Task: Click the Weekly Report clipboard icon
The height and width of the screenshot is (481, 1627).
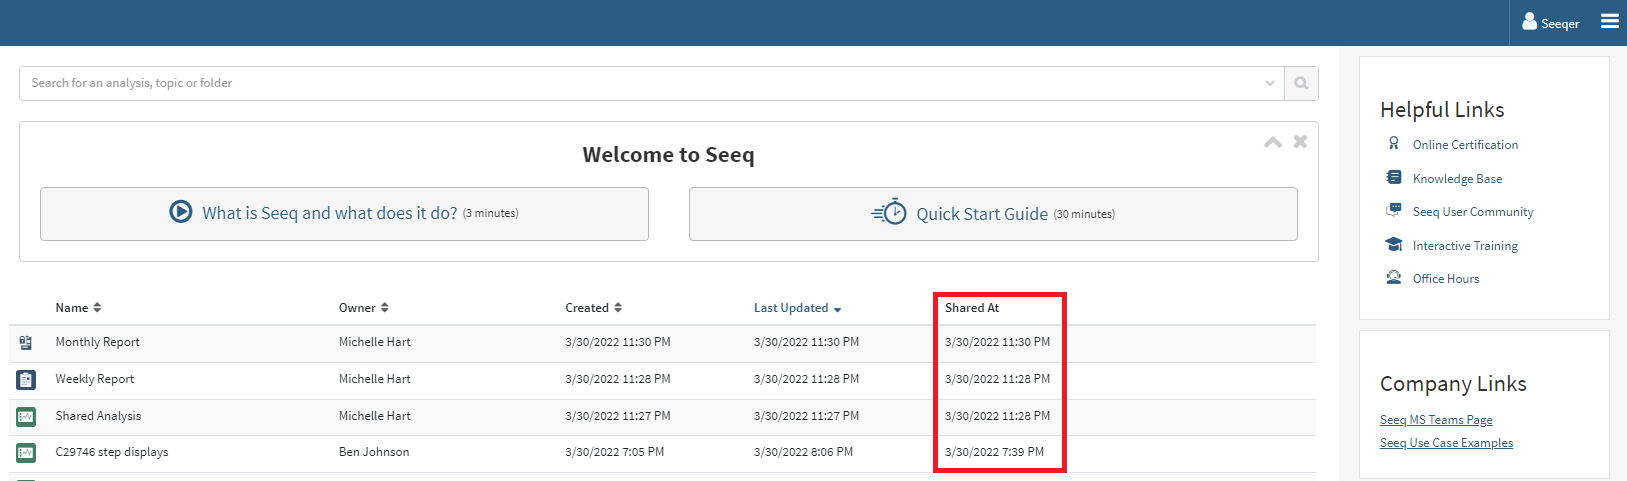Action: pyautogui.click(x=26, y=379)
